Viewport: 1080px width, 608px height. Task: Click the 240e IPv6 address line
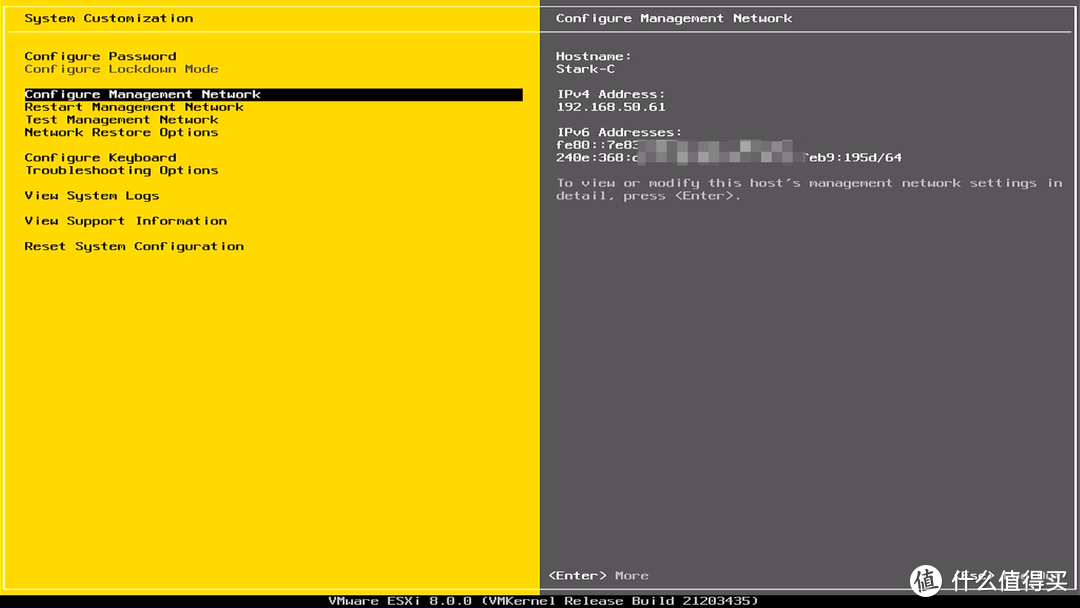coord(728,158)
